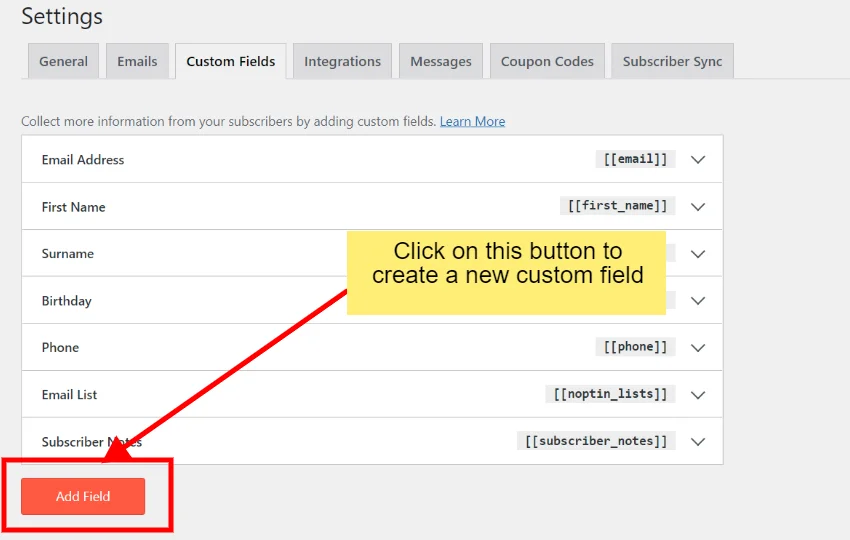The width and height of the screenshot is (850, 540).
Task: Expand the Surname field chevron
Action: coord(698,254)
